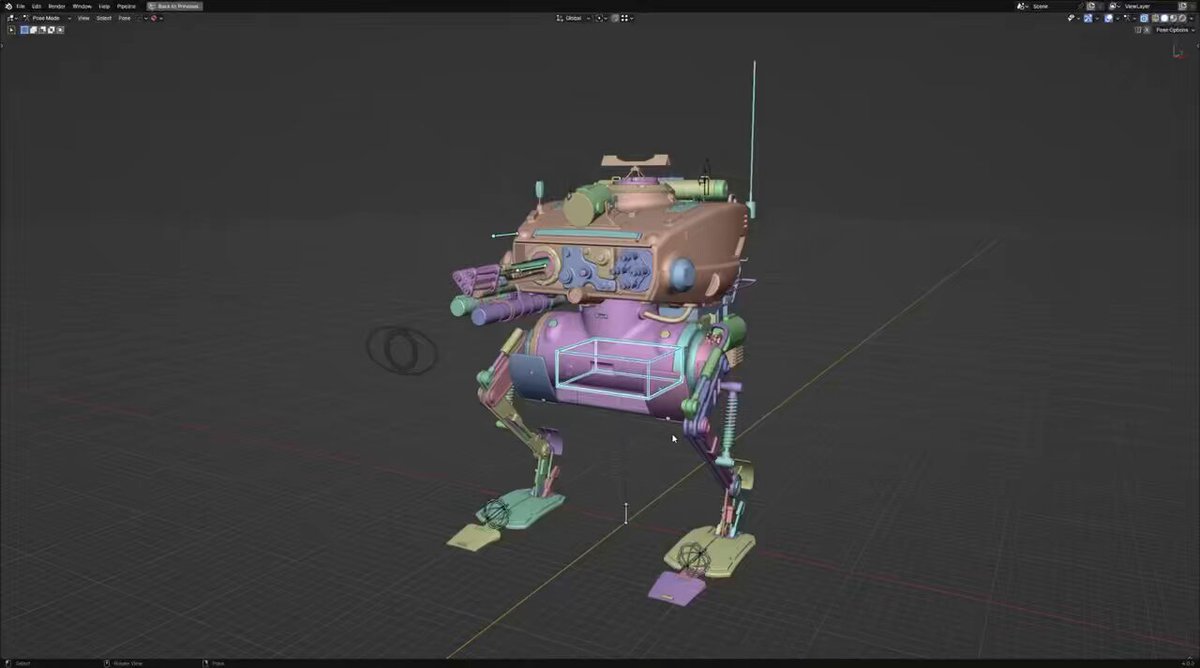Choose the intersect-selection mode icon
1200x668 pixels.
coord(60,30)
